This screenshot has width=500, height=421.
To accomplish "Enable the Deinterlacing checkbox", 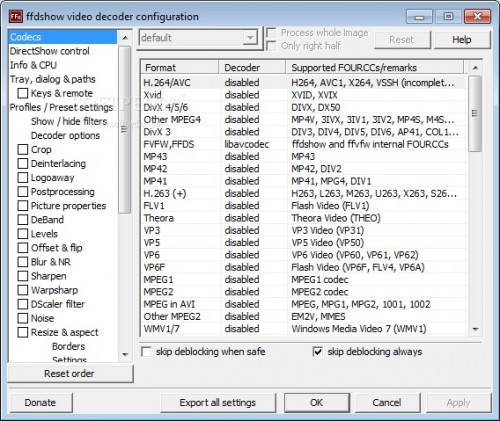I will point(23,163).
